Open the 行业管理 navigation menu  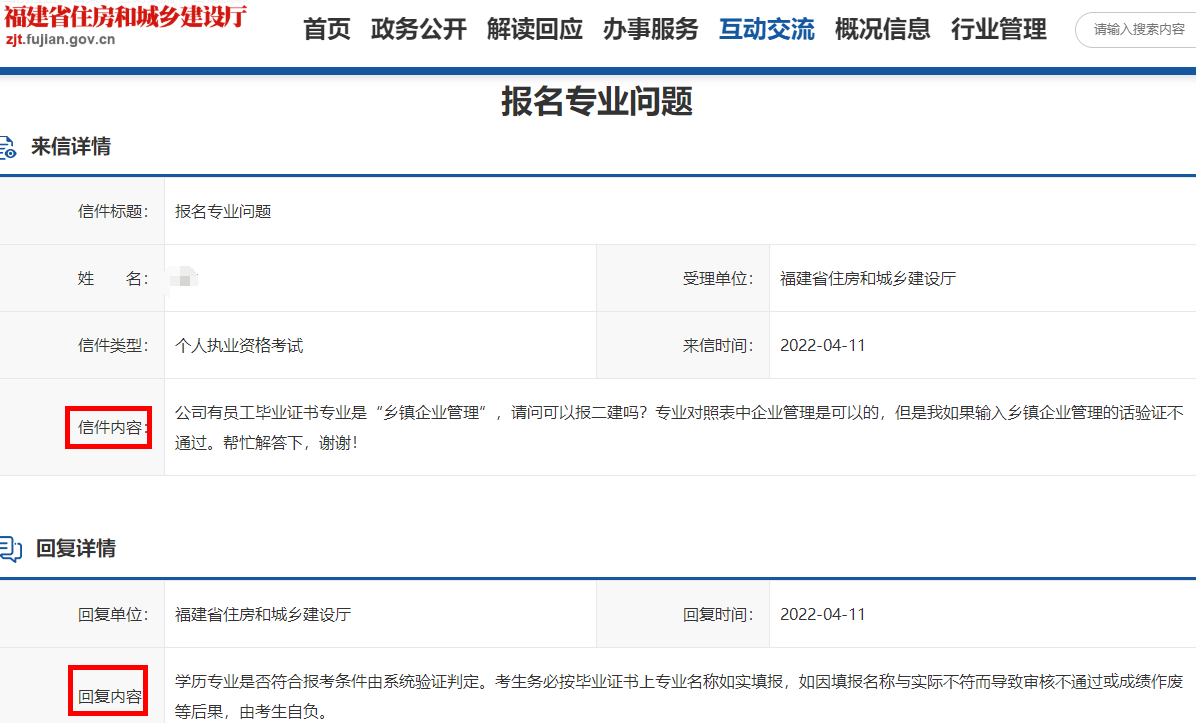pyautogui.click(x=998, y=30)
